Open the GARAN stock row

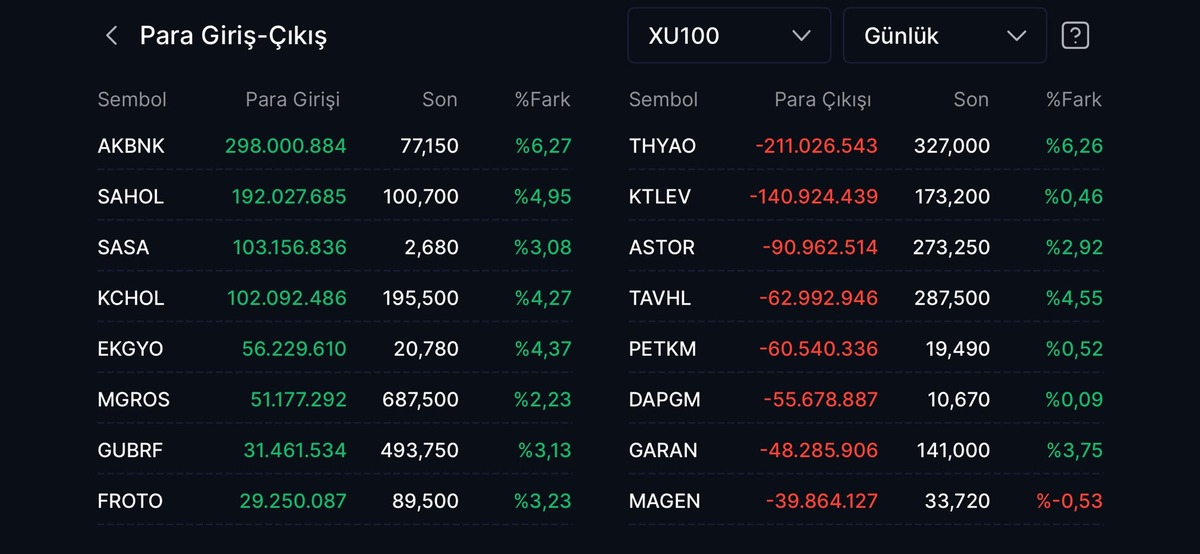pos(866,450)
